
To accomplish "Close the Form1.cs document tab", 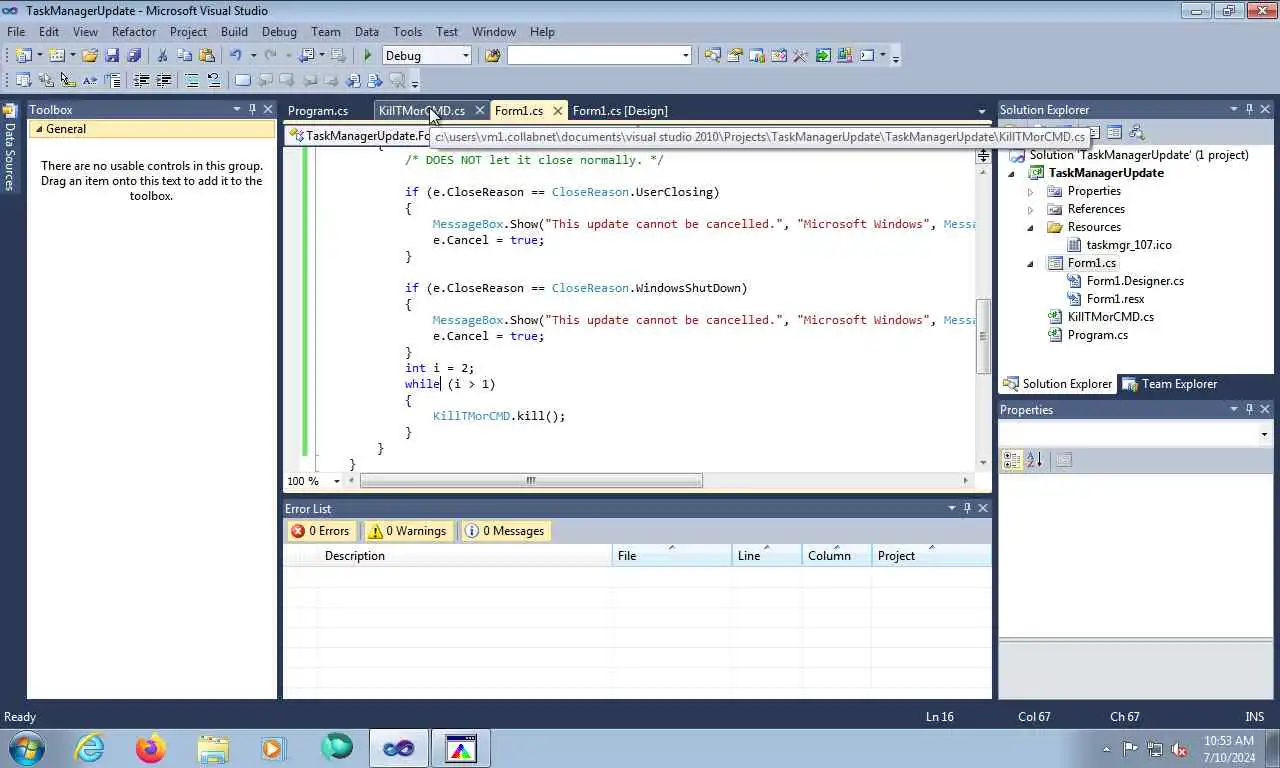I will [557, 111].
